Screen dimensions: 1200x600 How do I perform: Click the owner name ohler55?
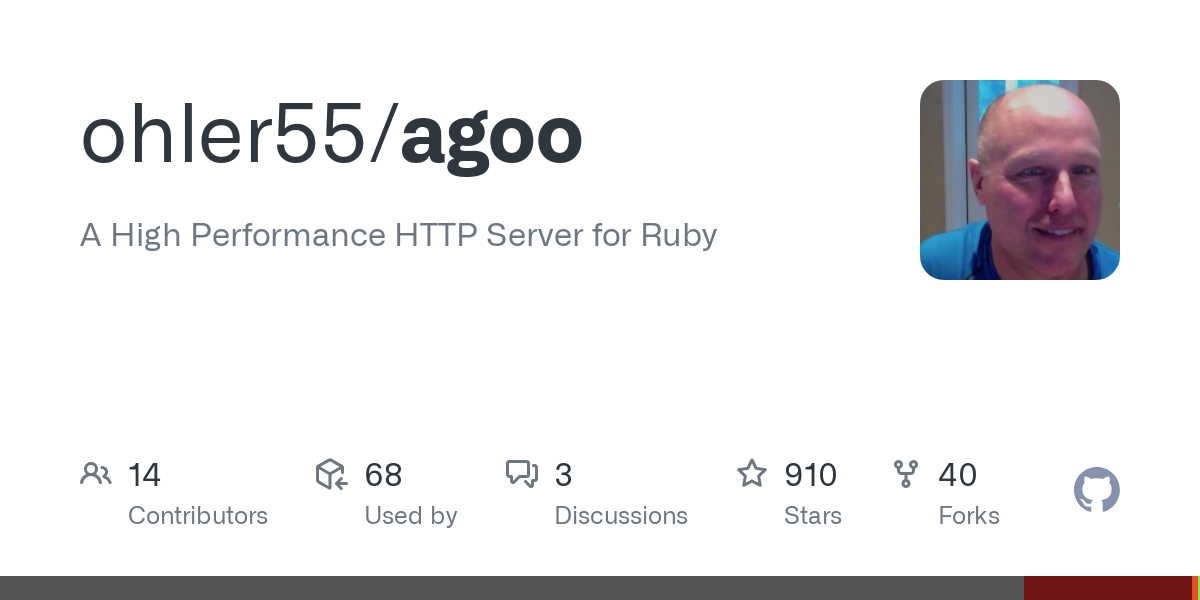pyautogui.click(x=223, y=136)
